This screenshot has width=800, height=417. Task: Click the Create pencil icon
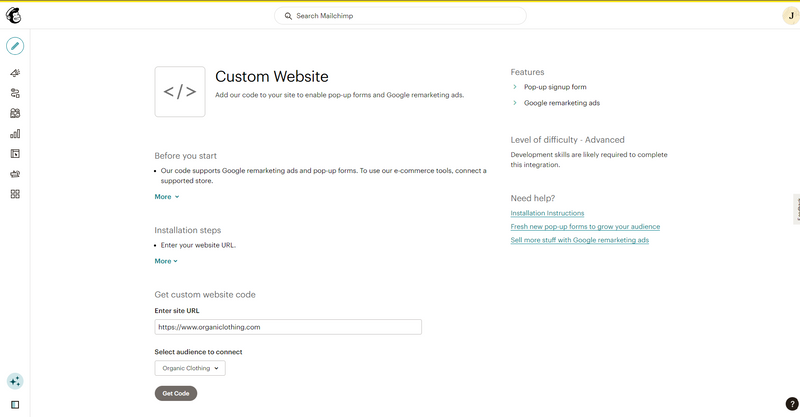point(15,46)
